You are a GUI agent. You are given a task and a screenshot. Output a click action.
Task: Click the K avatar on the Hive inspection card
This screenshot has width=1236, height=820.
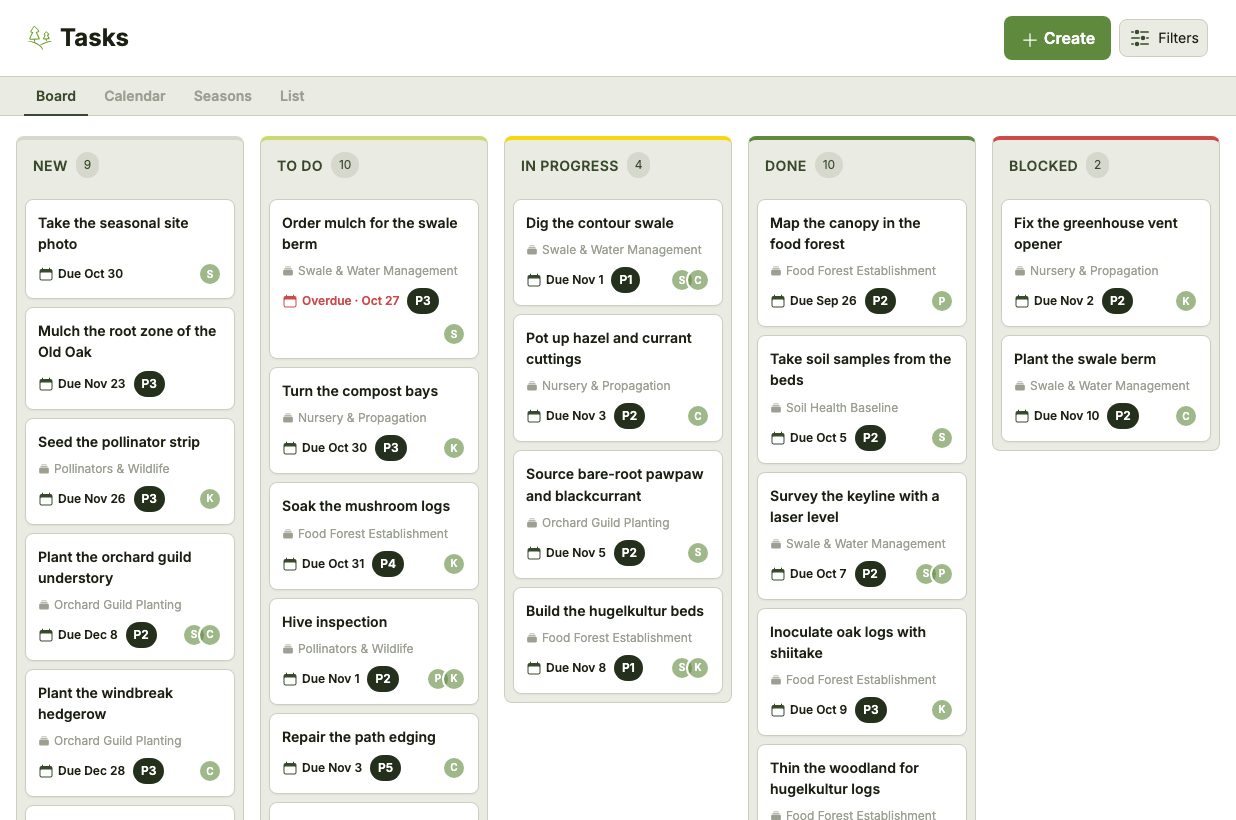point(454,679)
